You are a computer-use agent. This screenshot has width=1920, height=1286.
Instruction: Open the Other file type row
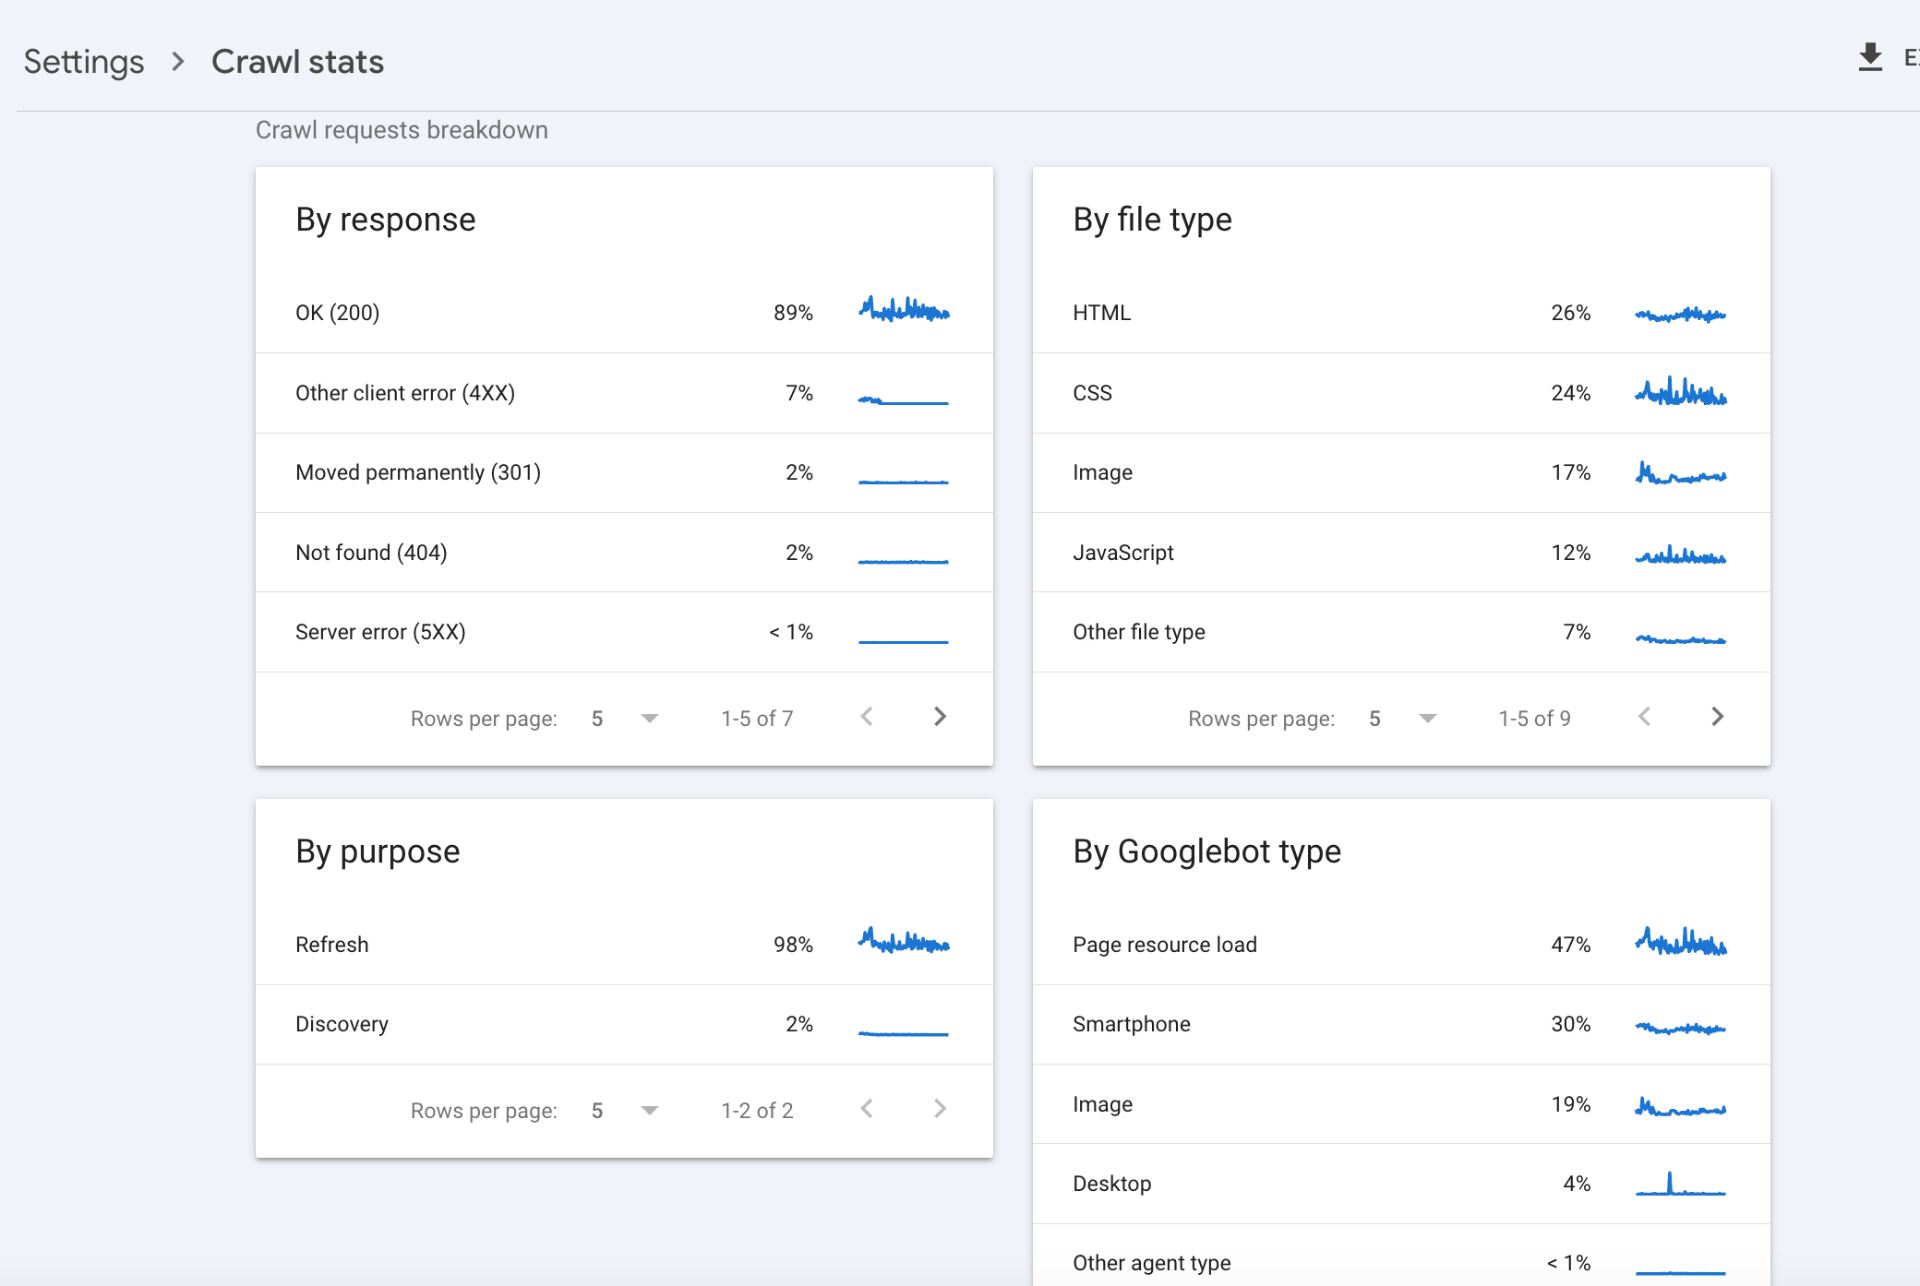[1401, 632]
